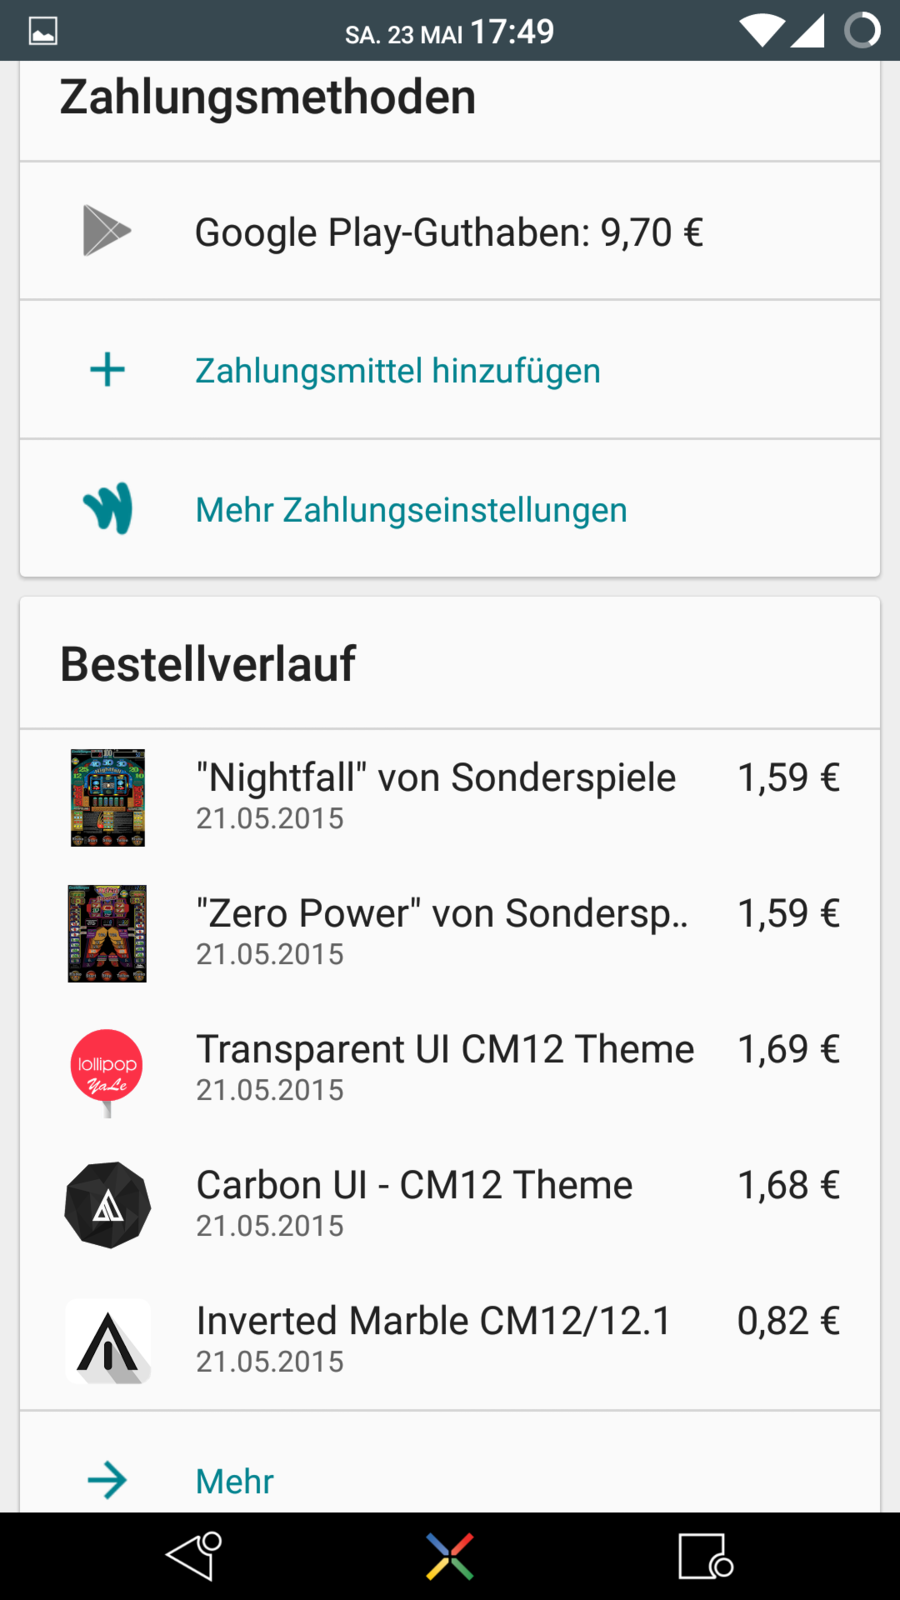Tap Zahlungsmittel hinzufügen link
The width and height of the screenshot is (900, 1600).
pyautogui.click(x=398, y=371)
